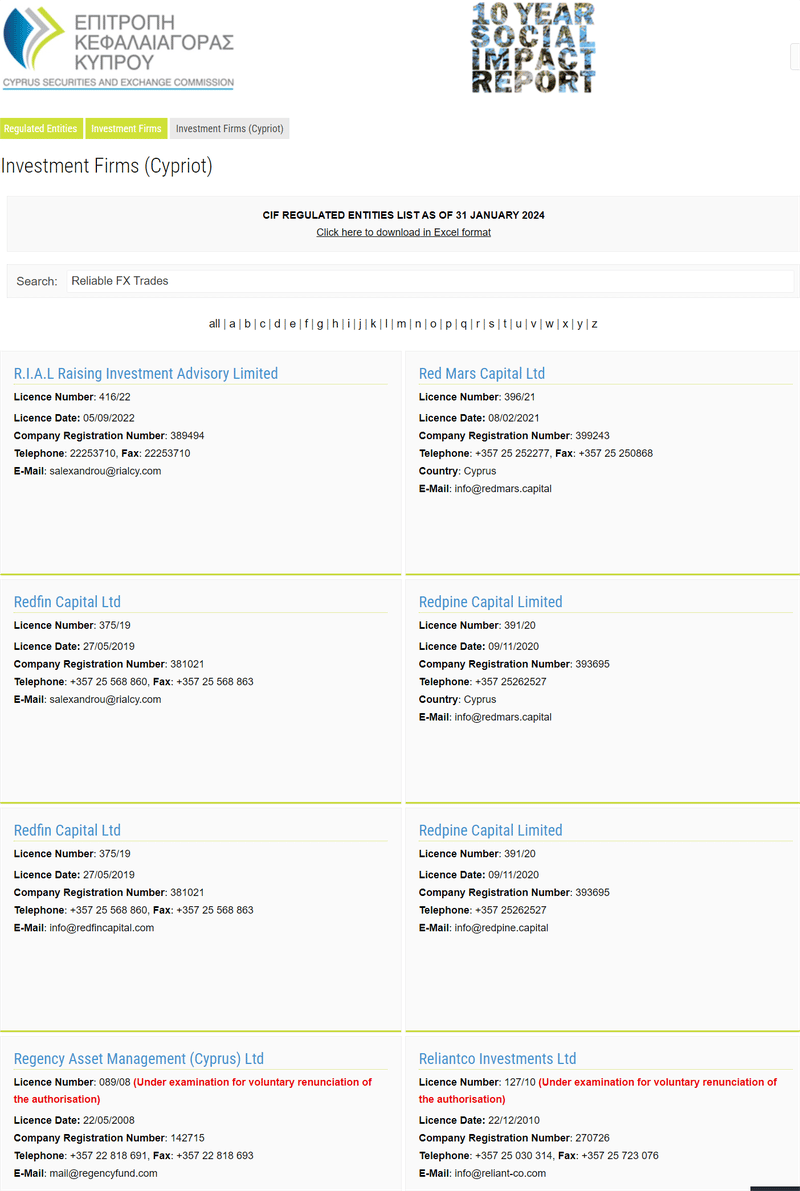
Task: Filter firms by letter x
Action: pyautogui.click(x=565, y=324)
